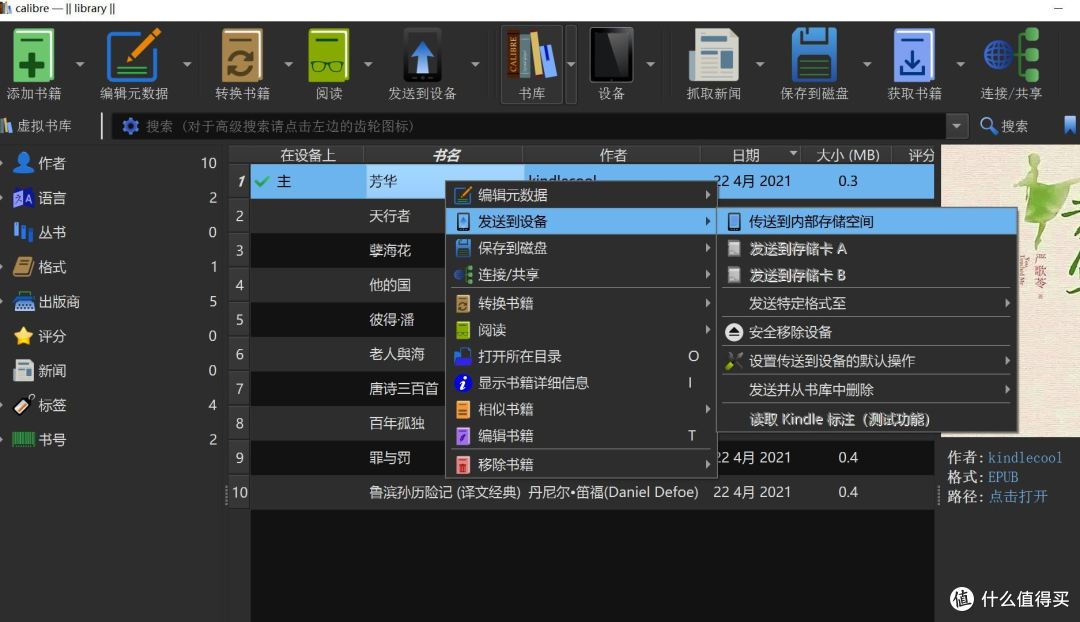
Task: Sort by Date (日期) column header
Action: pyautogui.click(x=749, y=155)
